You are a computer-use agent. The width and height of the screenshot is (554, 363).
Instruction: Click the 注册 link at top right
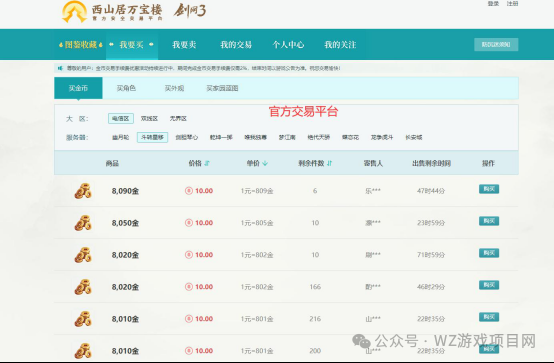[x=512, y=4]
